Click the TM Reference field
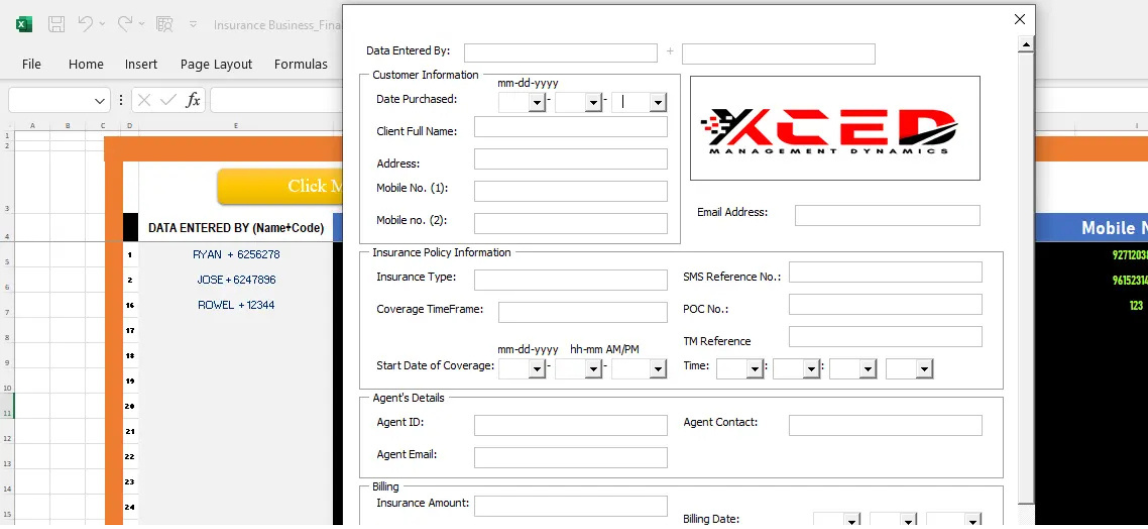The height and width of the screenshot is (529, 1148). tap(885, 337)
